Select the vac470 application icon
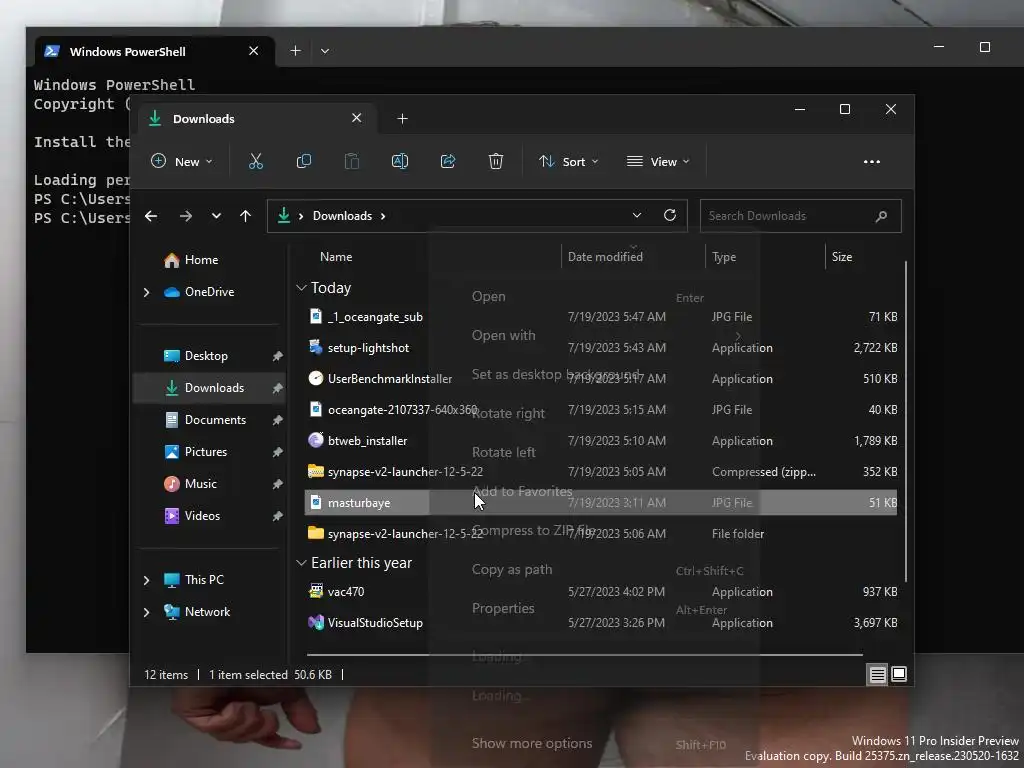Image resolution: width=1024 pixels, height=768 pixels. tap(315, 591)
